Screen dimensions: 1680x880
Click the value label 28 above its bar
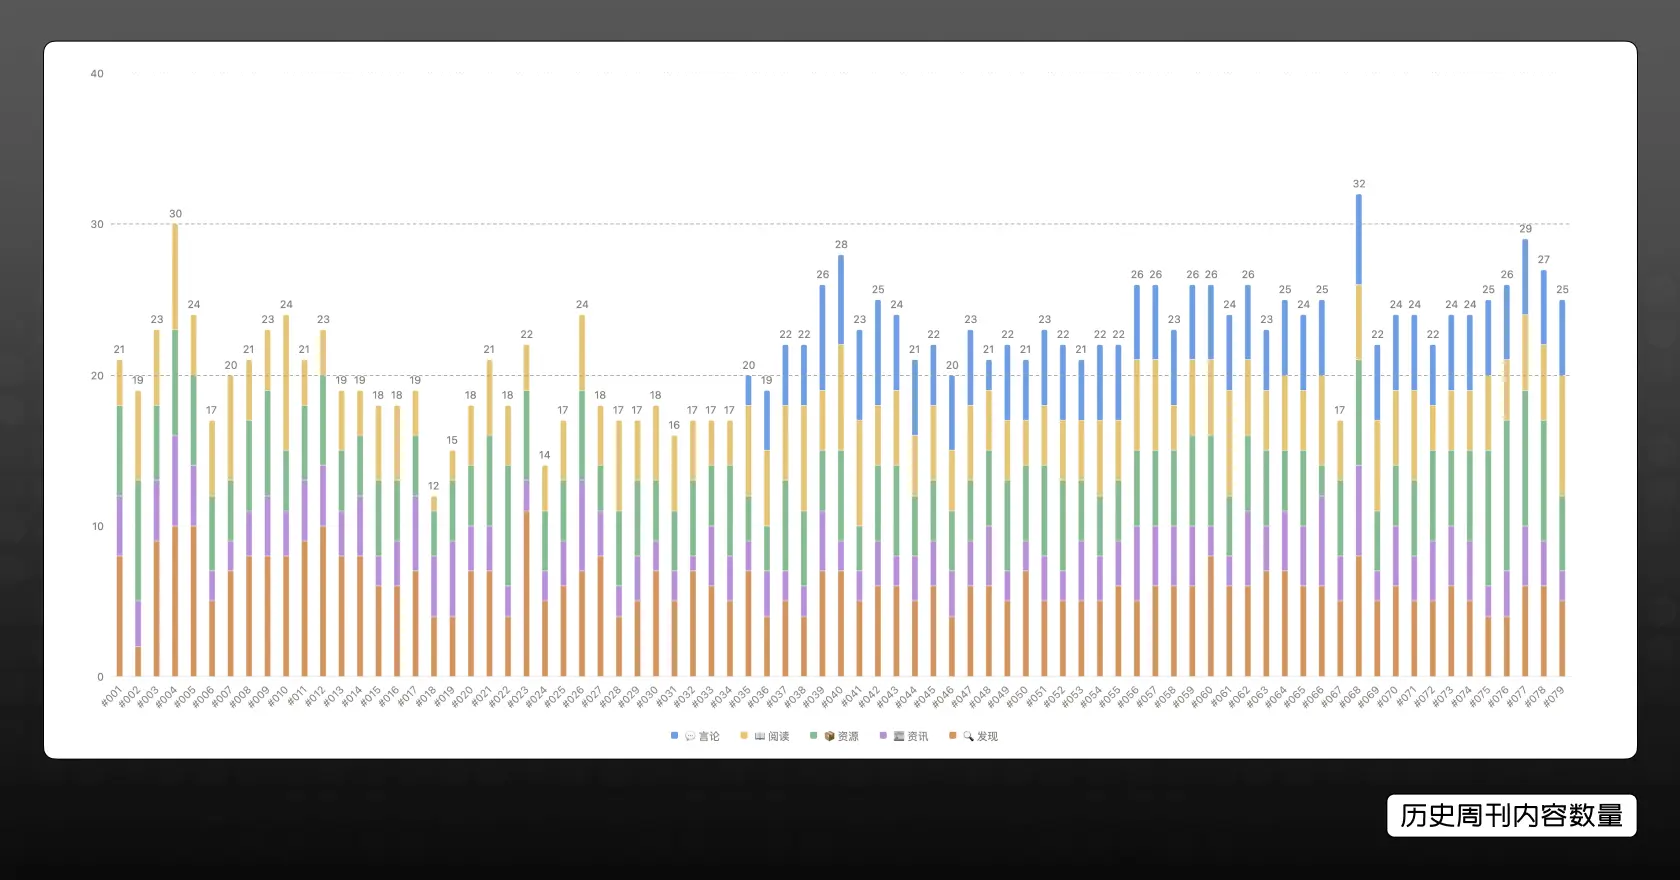pyautogui.click(x=841, y=244)
